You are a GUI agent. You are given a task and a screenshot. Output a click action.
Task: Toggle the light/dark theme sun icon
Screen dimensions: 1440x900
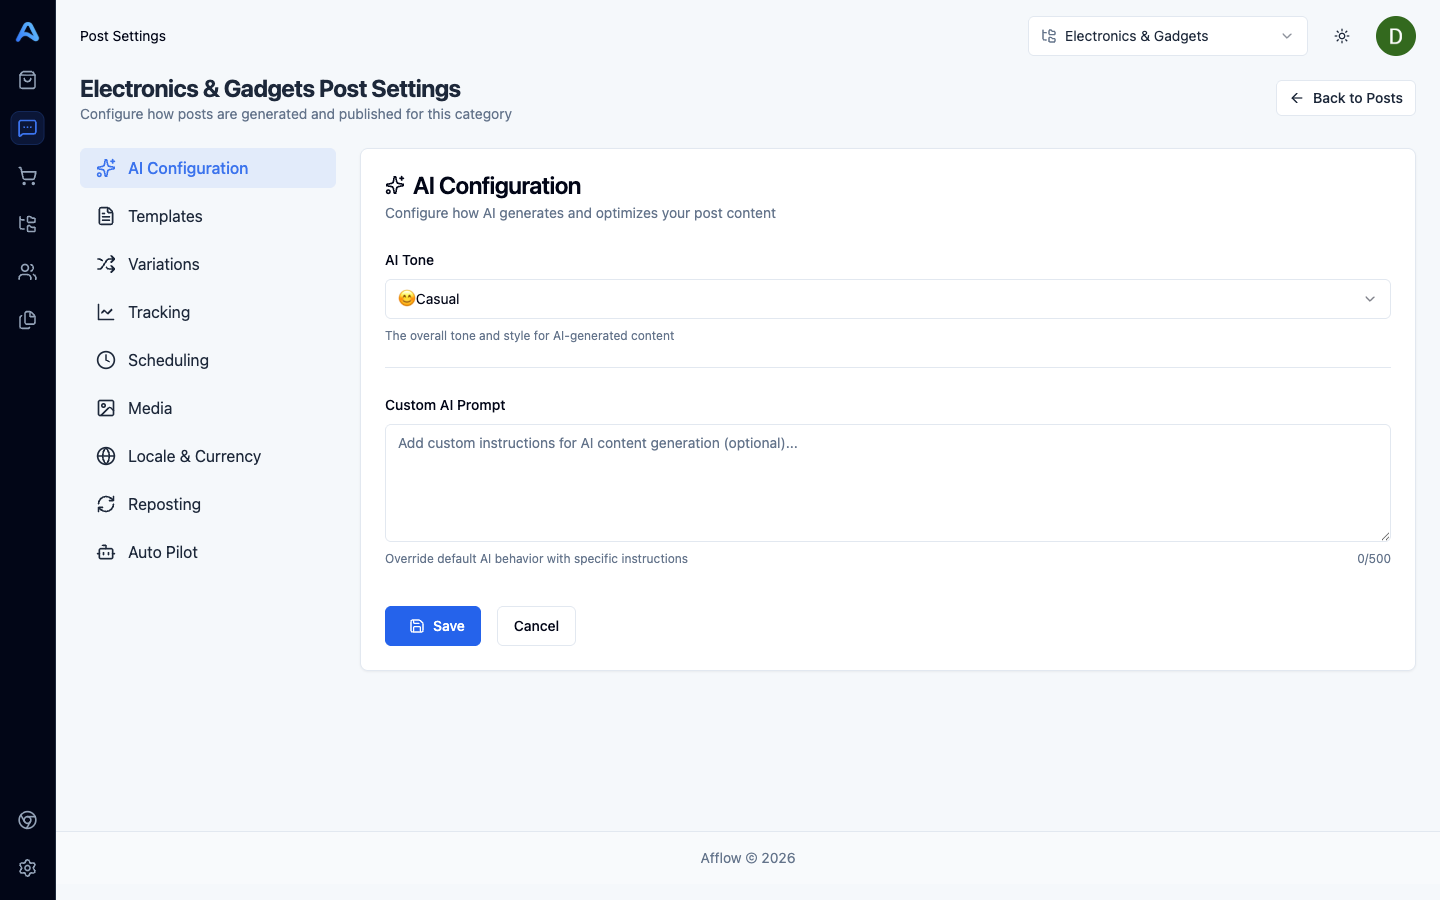point(1342,36)
